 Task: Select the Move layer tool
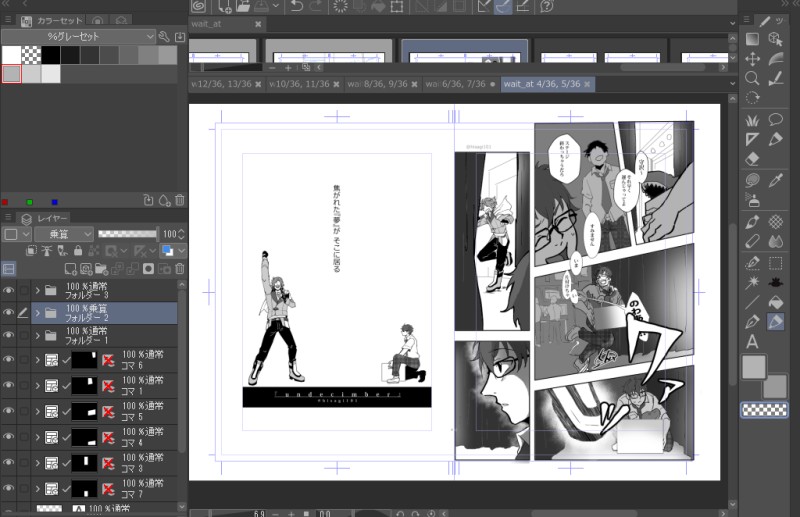coord(752,58)
